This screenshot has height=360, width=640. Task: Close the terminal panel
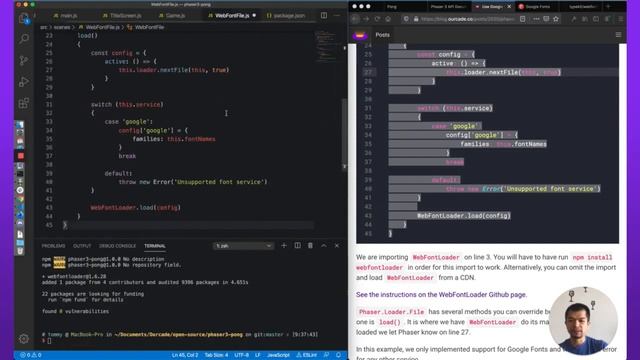(x=337, y=246)
